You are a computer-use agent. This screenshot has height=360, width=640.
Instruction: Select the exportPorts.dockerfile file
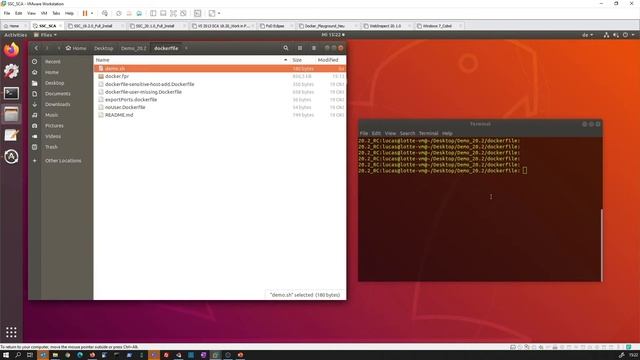(220, 100)
